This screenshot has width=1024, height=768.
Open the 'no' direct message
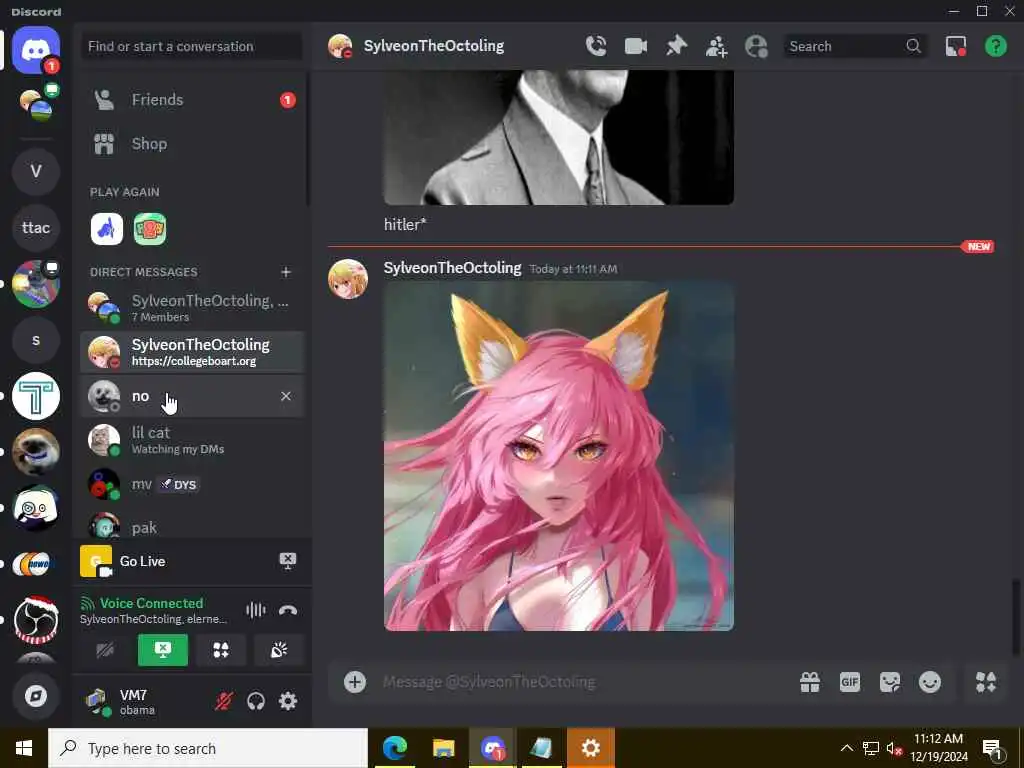point(192,396)
